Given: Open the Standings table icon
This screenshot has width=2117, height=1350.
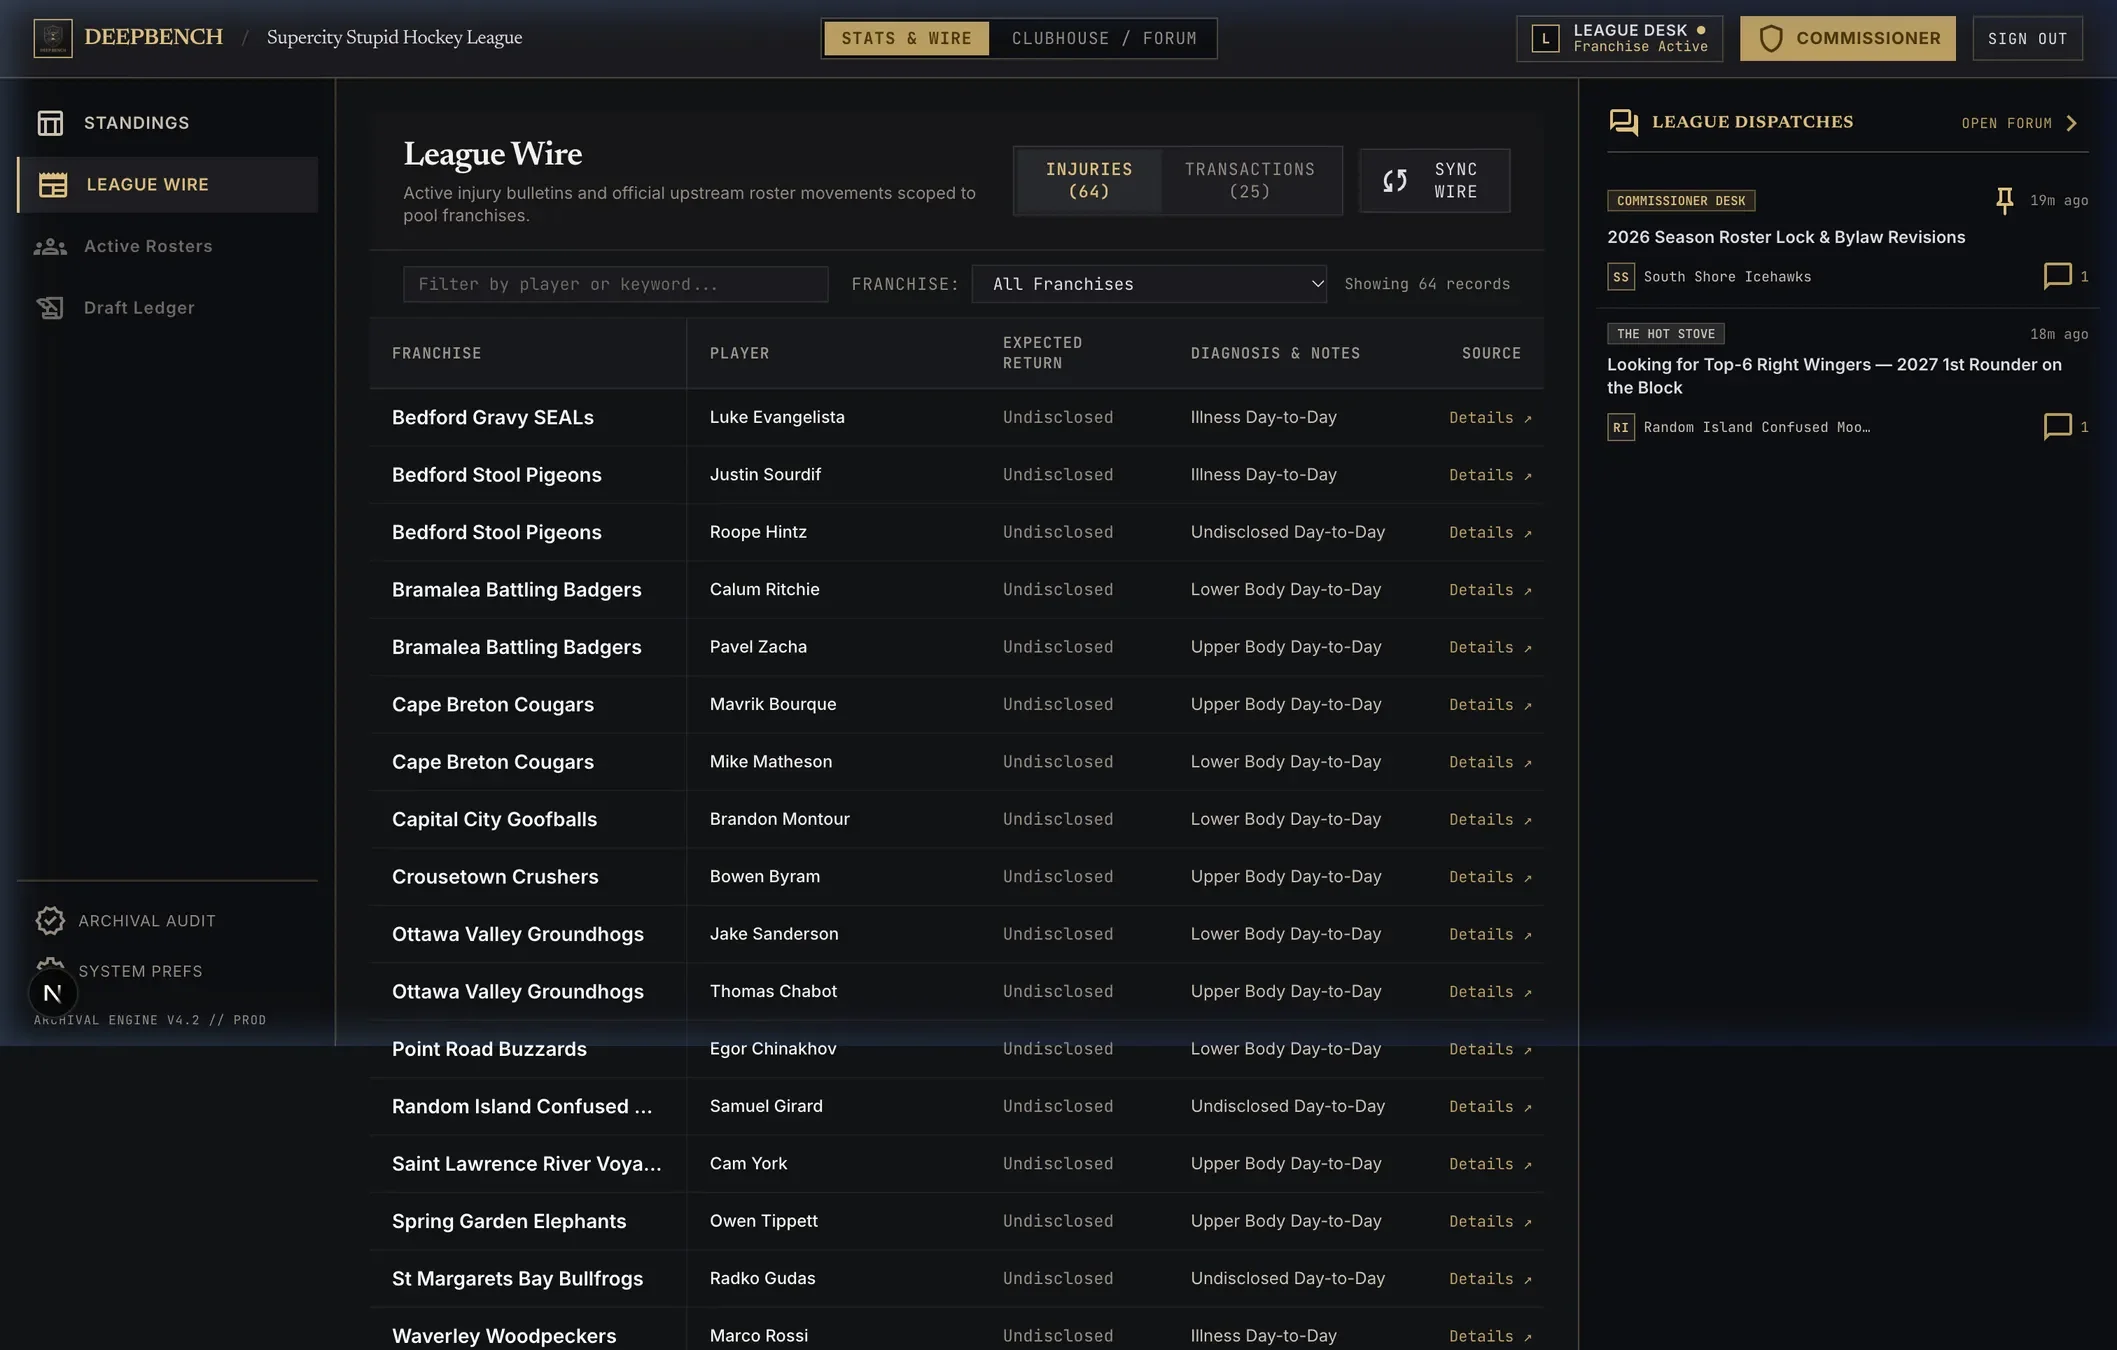Looking at the screenshot, I should [x=50, y=123].
